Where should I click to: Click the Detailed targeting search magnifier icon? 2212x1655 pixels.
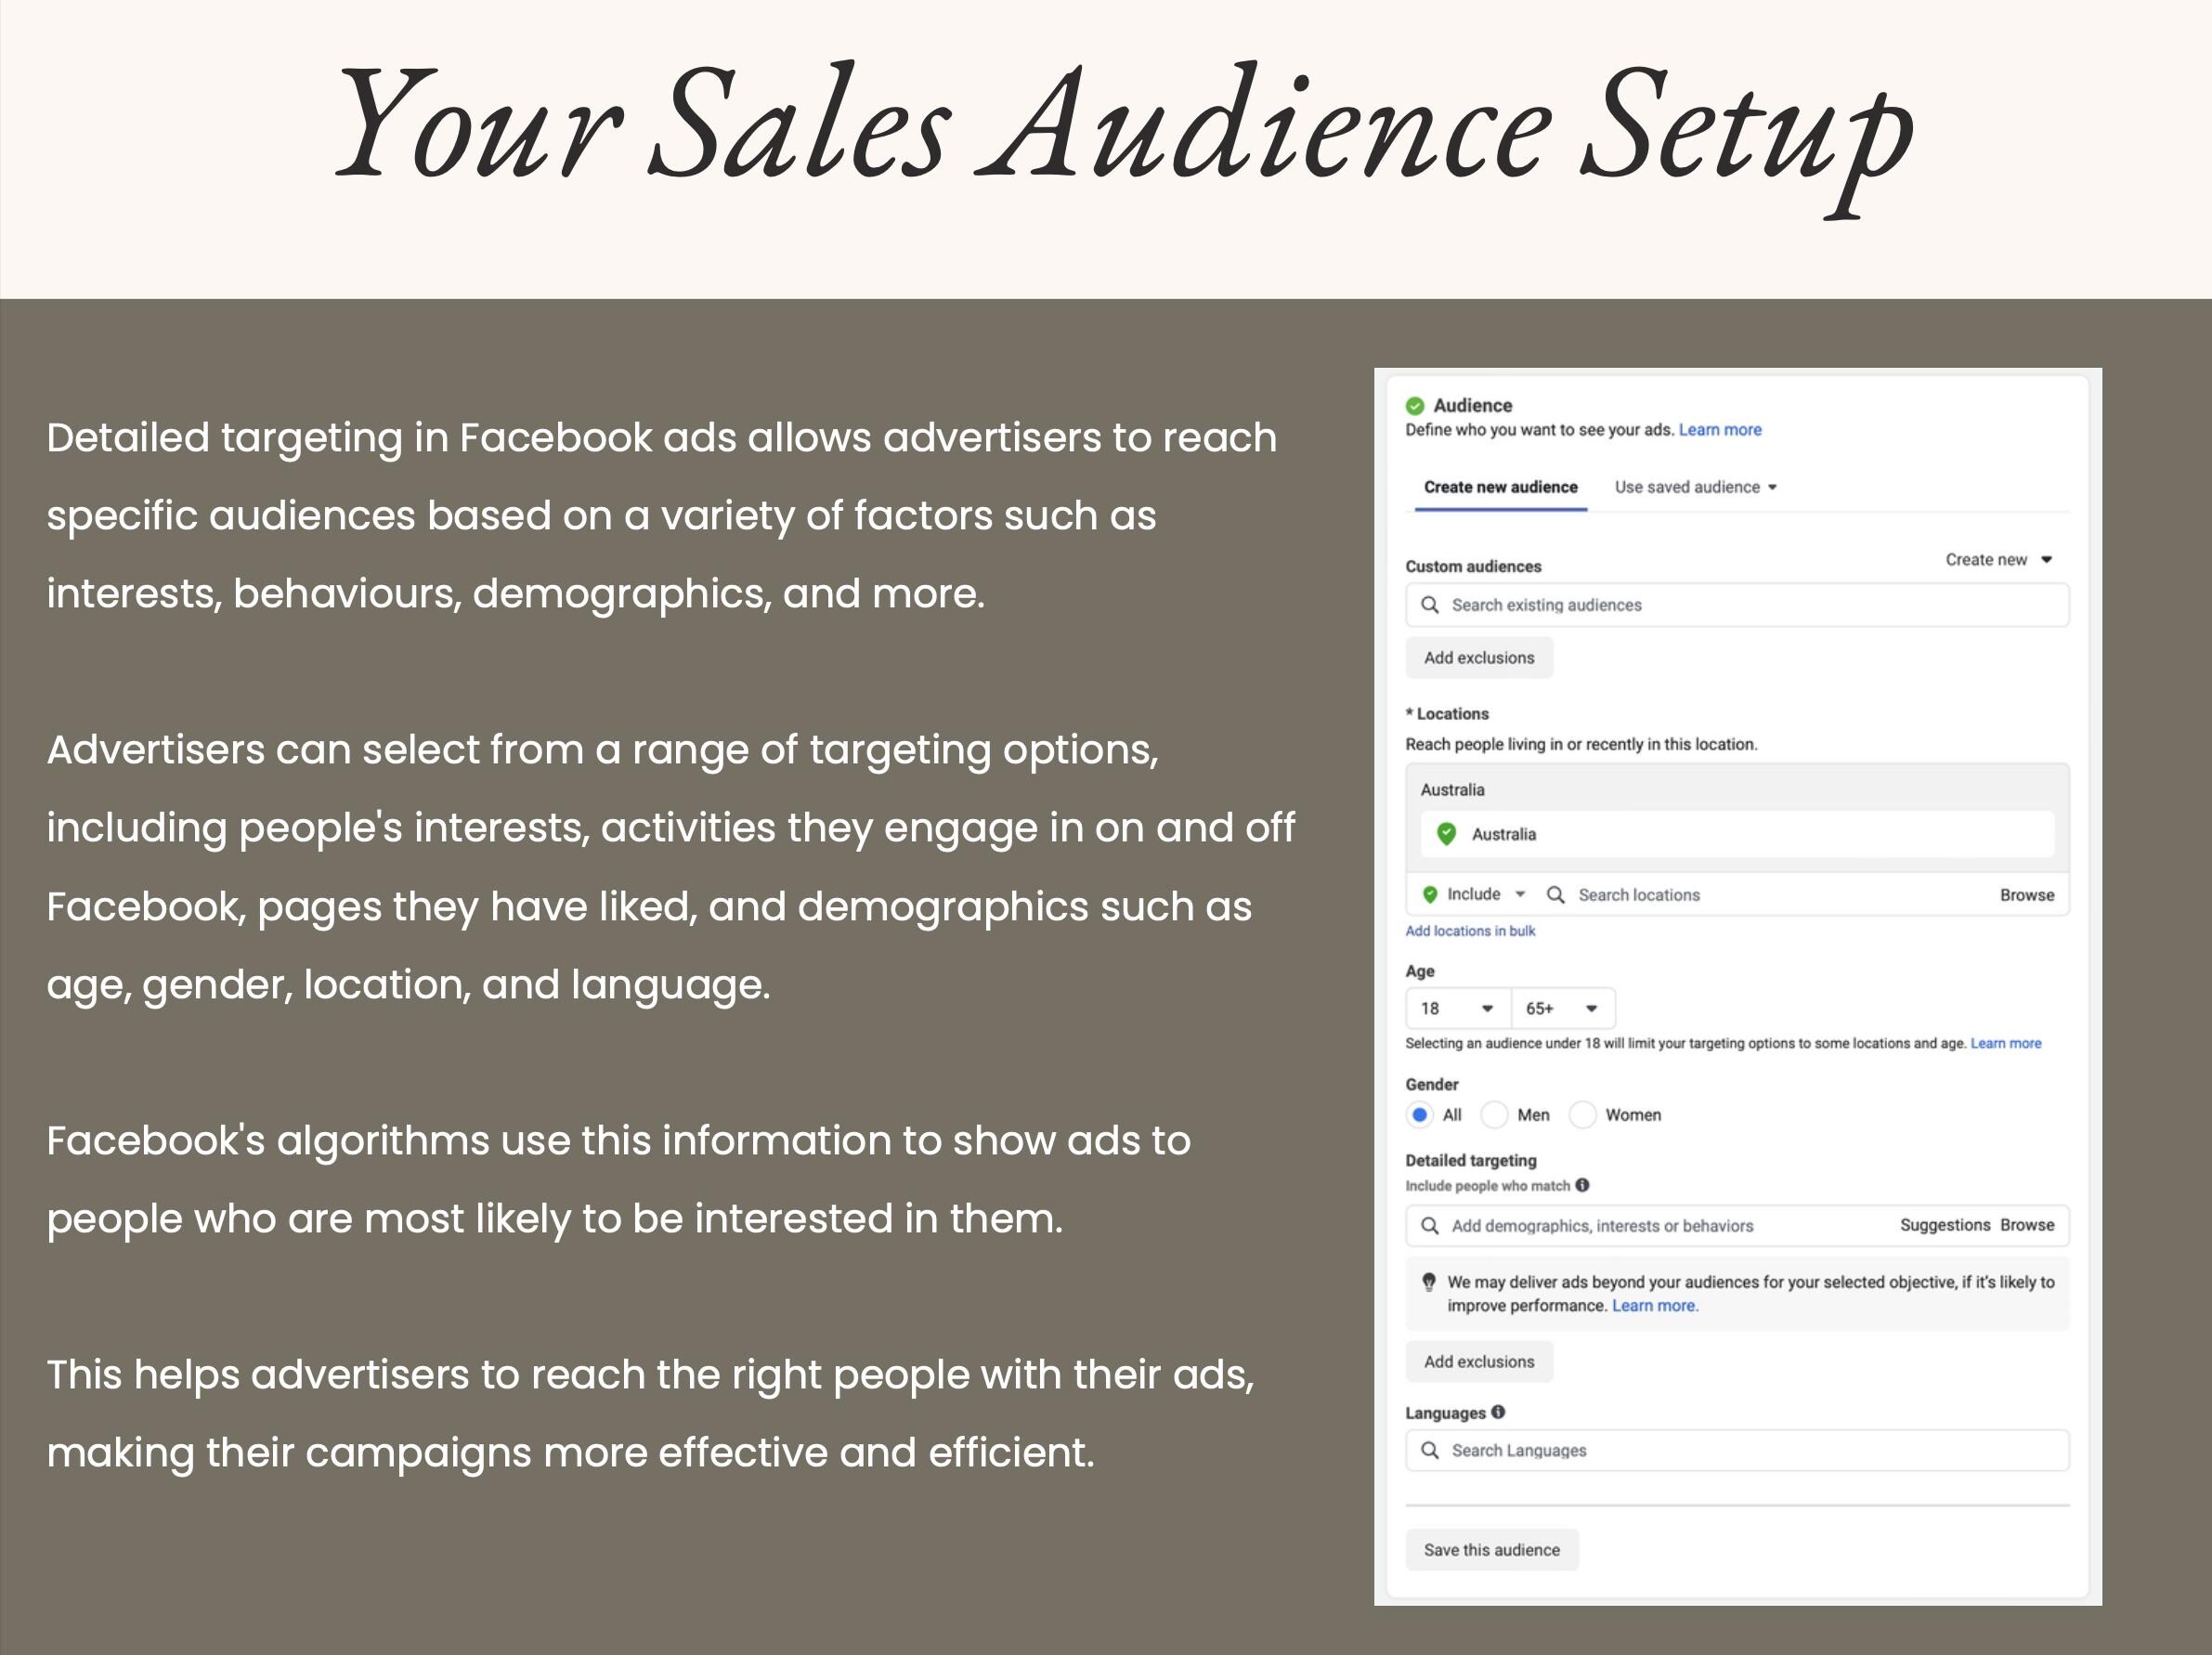(1430, 1226)
